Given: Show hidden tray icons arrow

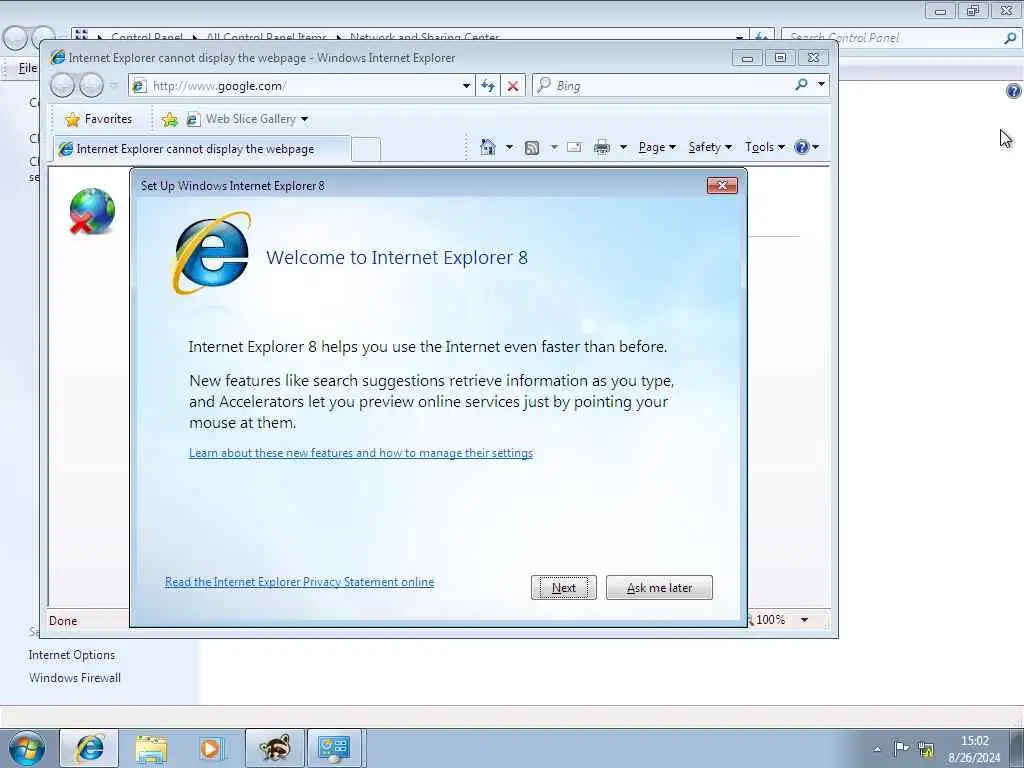Looking at the screenshot, I should click(x=877, y=749).
